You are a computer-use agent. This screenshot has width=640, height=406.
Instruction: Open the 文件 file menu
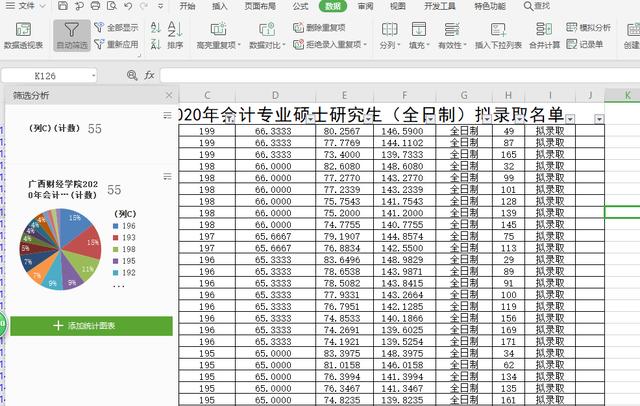point(27,6)
